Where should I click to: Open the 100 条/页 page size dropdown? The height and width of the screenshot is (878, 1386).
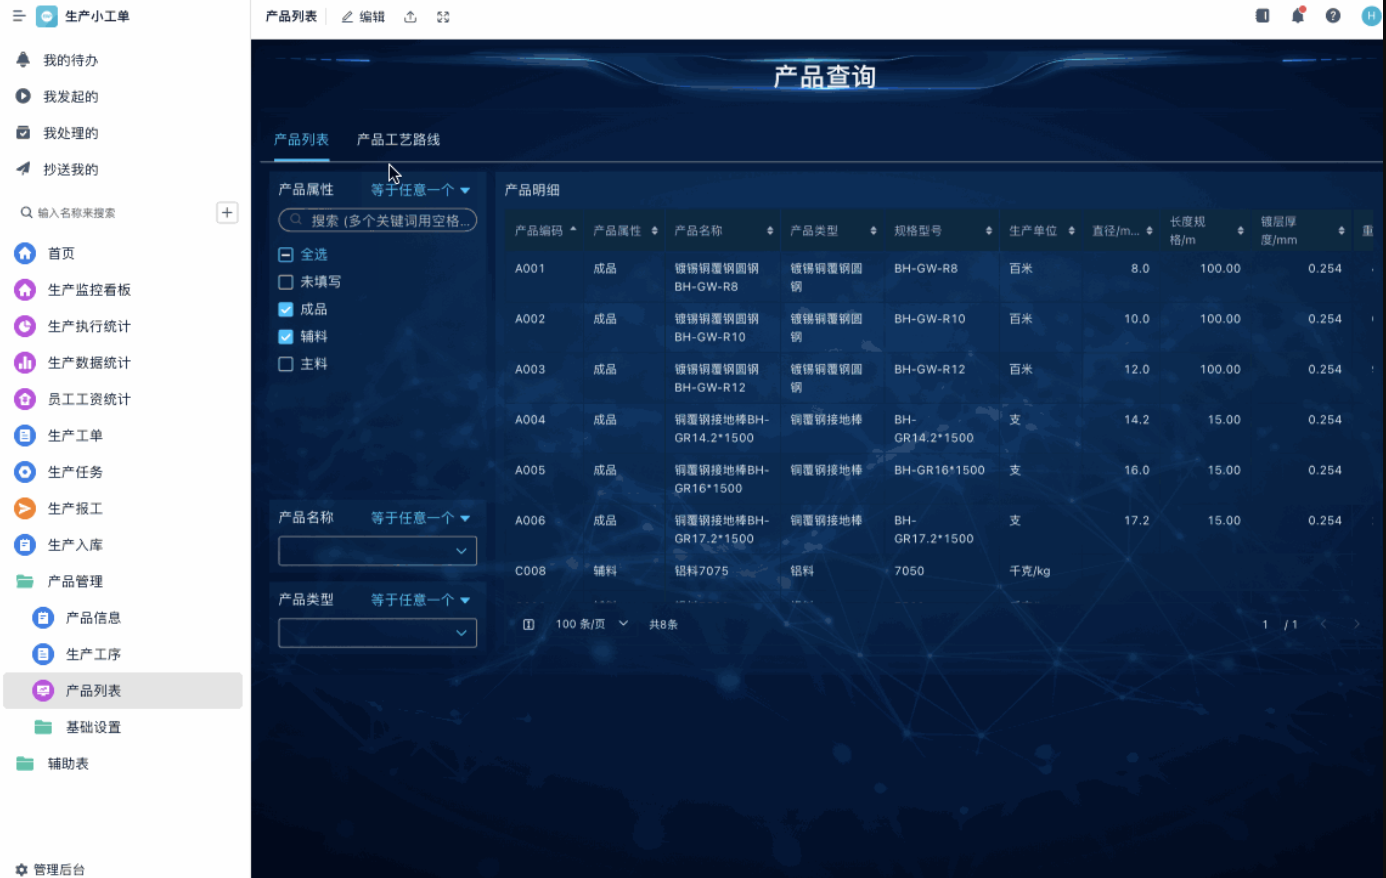[x=591, y=624]
